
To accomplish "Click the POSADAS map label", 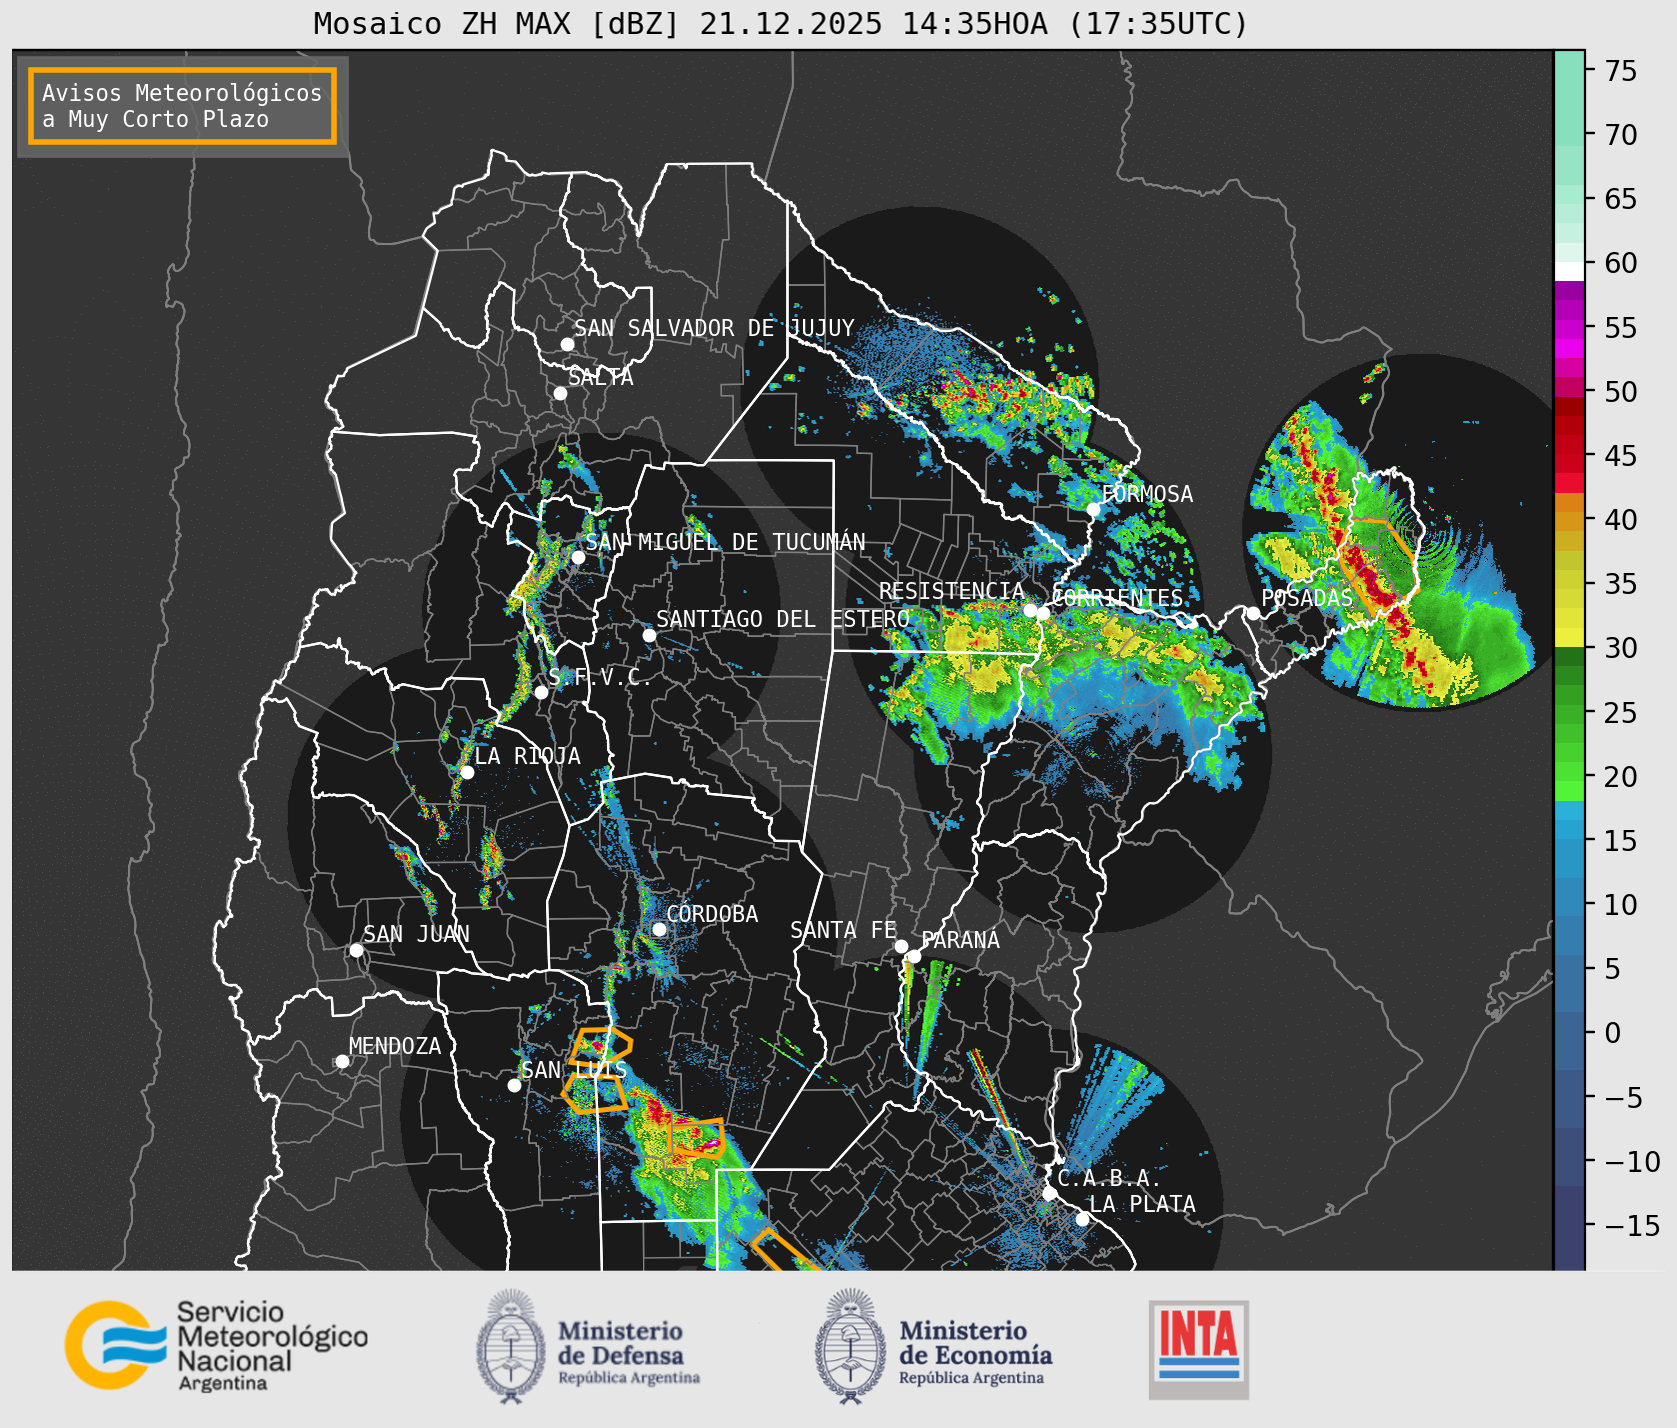I will [1307, 598].
